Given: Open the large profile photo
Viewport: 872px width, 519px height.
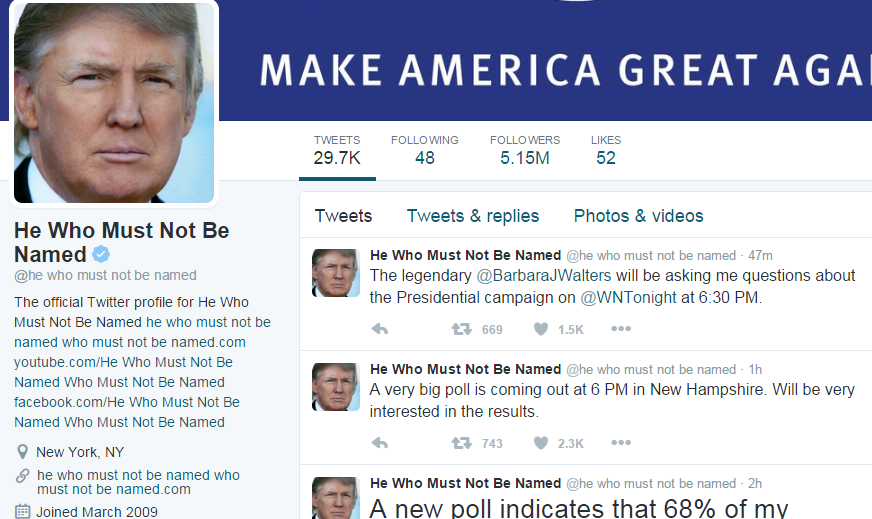Looking at the screenshot, I should (x=114, y=103).
